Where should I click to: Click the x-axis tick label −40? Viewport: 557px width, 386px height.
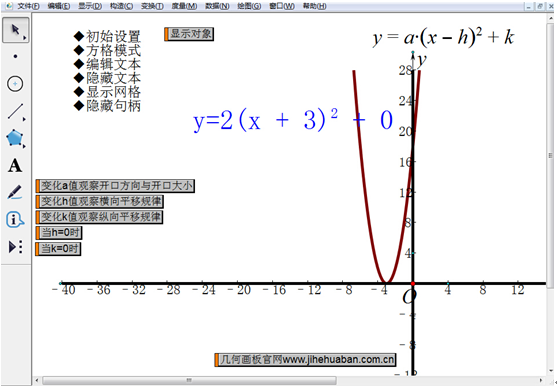[x=64, y=290]
